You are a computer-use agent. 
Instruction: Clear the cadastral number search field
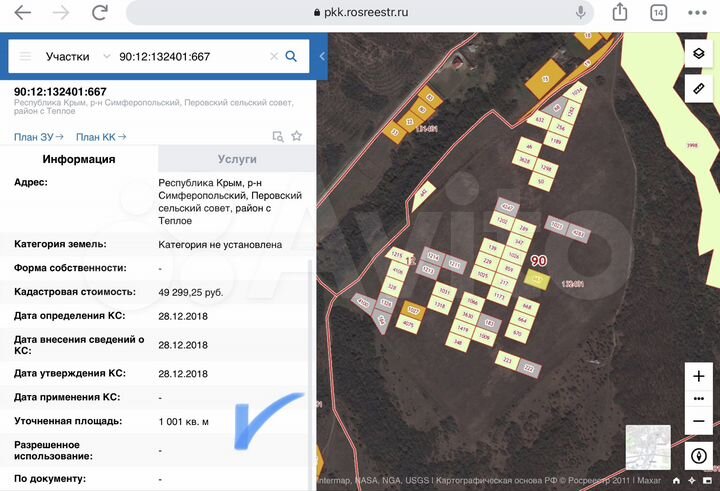(274, 56)
